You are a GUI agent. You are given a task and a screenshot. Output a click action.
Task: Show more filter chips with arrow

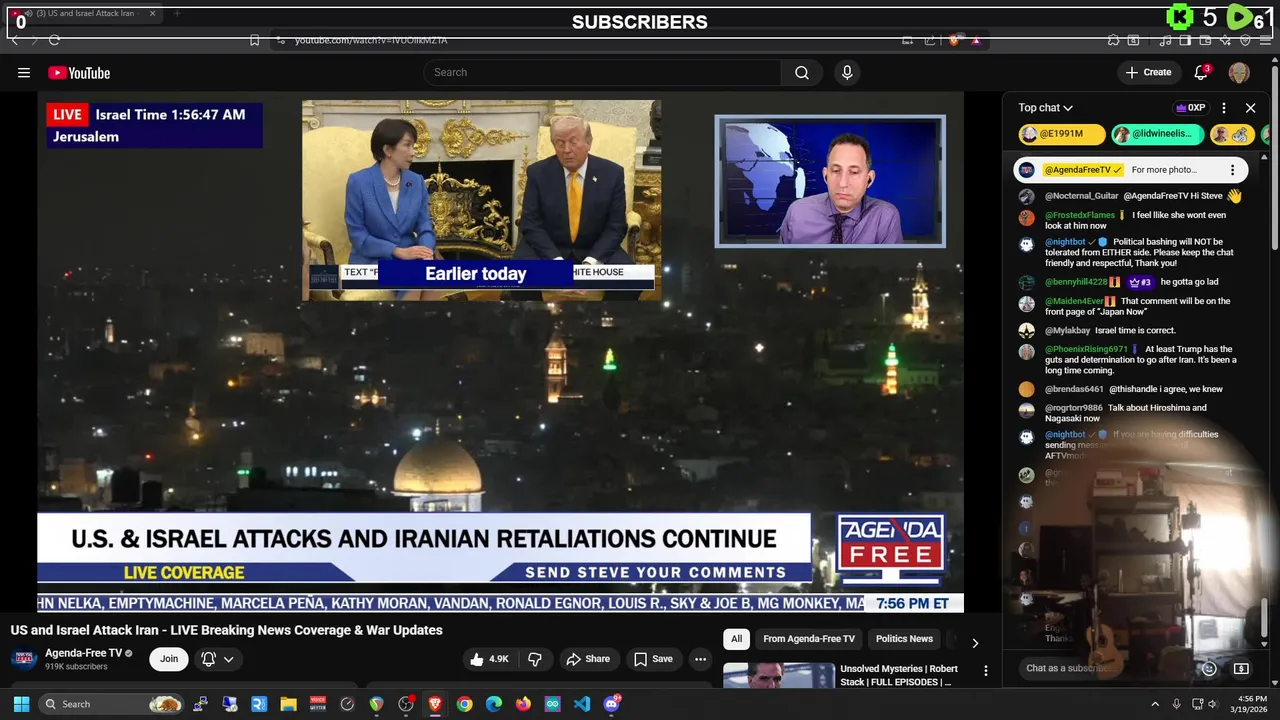click(975, 643)
